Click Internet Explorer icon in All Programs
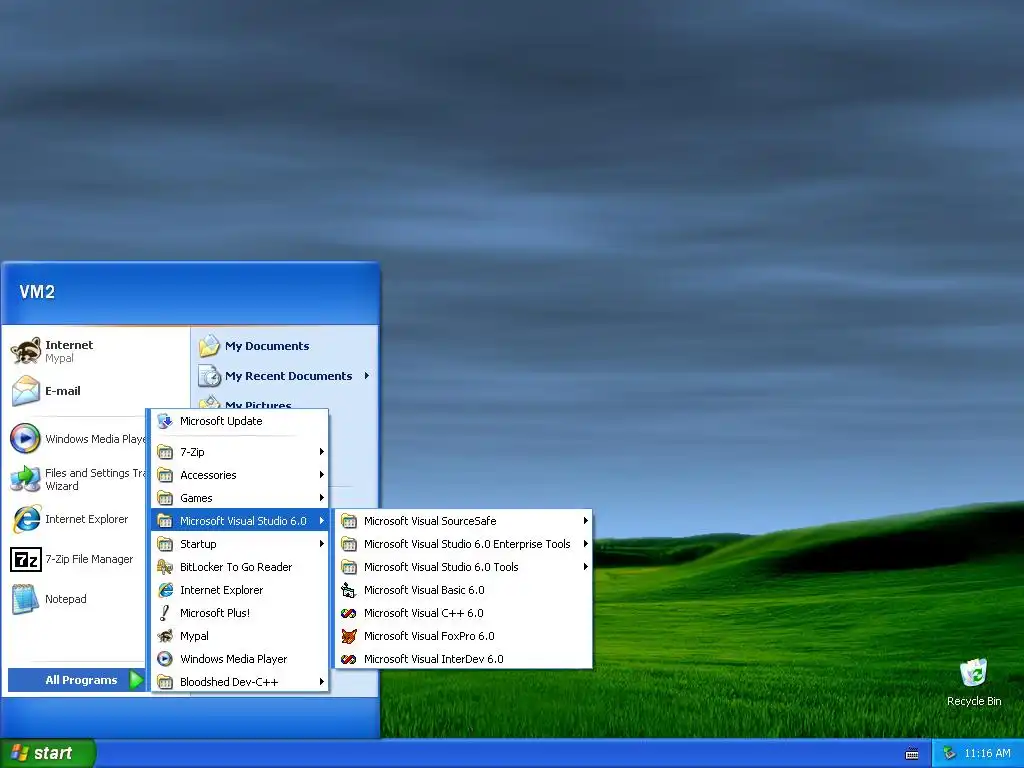 (x=165, y=590)
